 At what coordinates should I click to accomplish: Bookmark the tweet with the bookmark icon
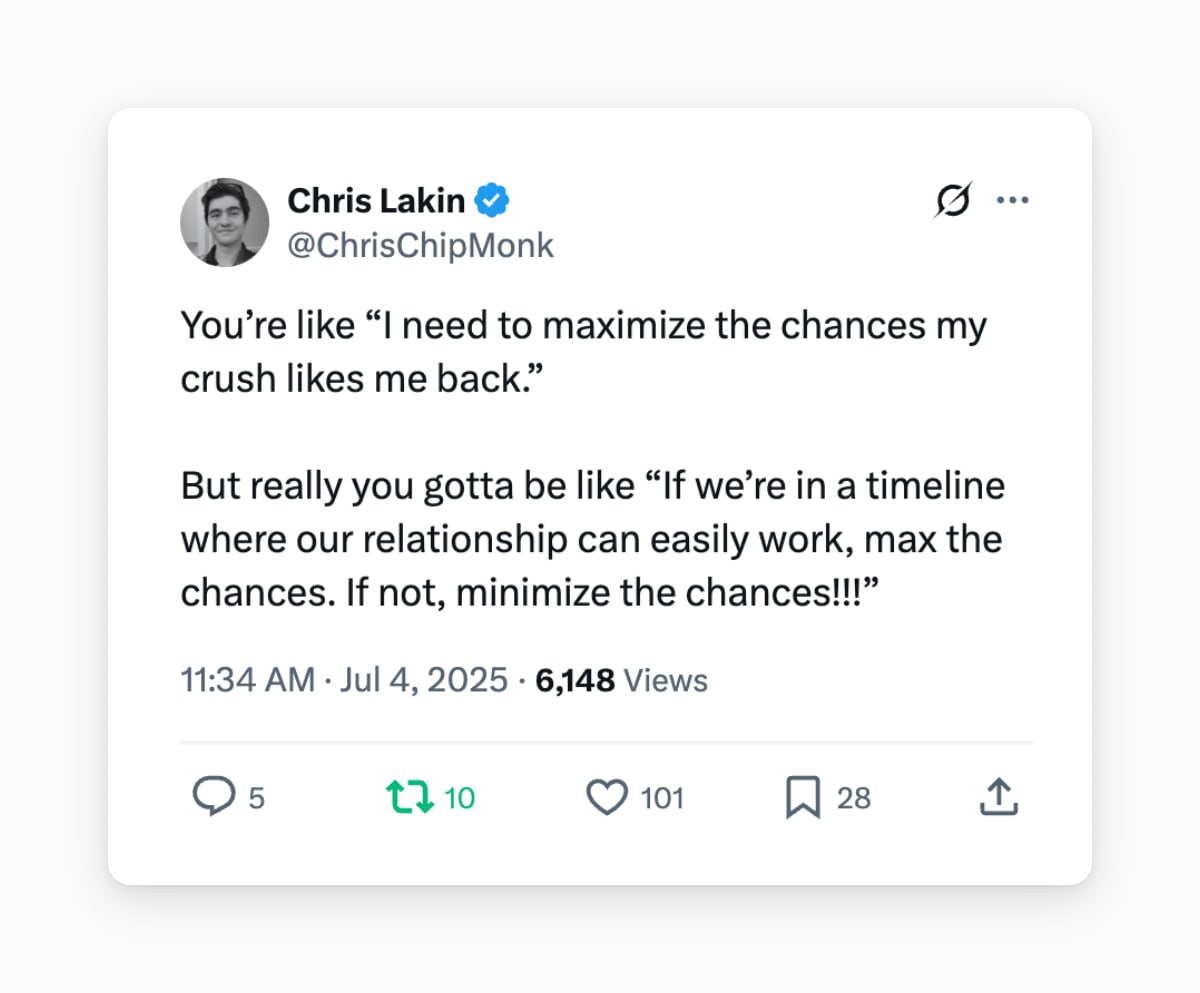[803, 798]
